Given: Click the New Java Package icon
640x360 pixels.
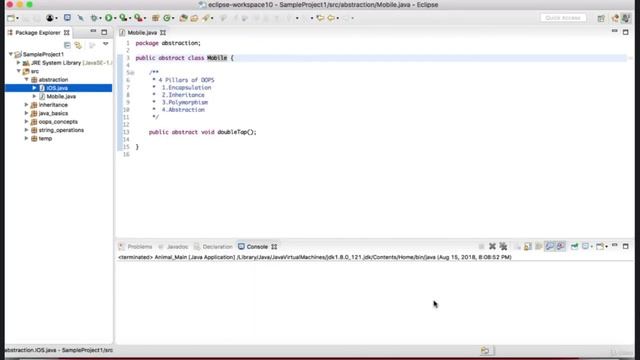Looking at the screenshot, I should [x=156, y=18].
